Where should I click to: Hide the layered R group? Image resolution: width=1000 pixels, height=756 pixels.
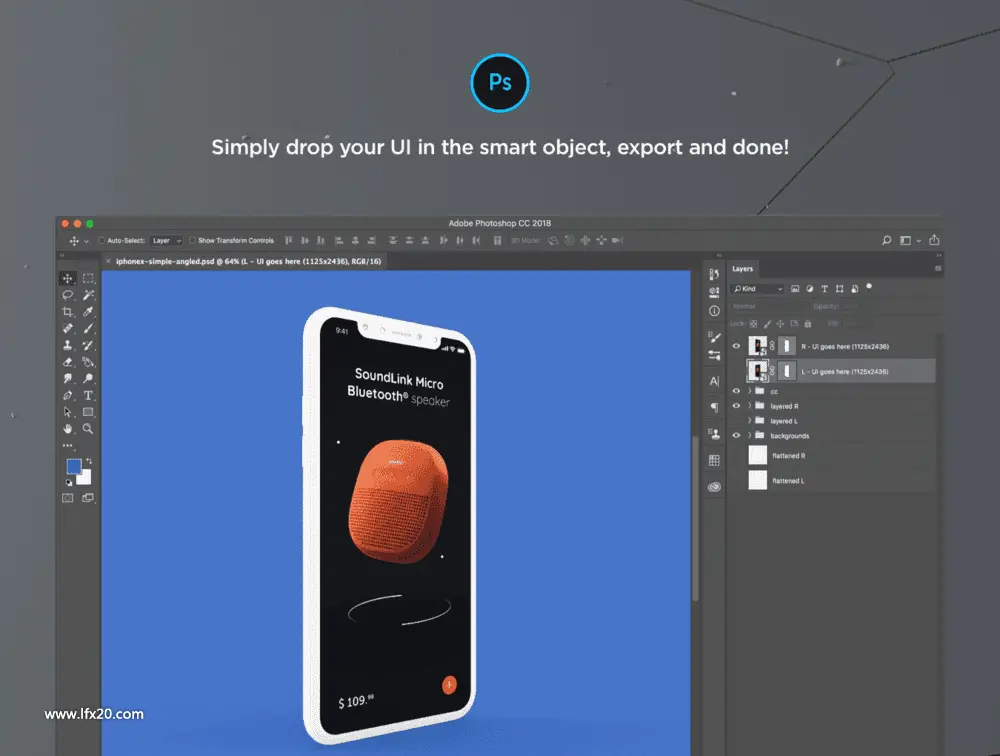tap(736, 406)
